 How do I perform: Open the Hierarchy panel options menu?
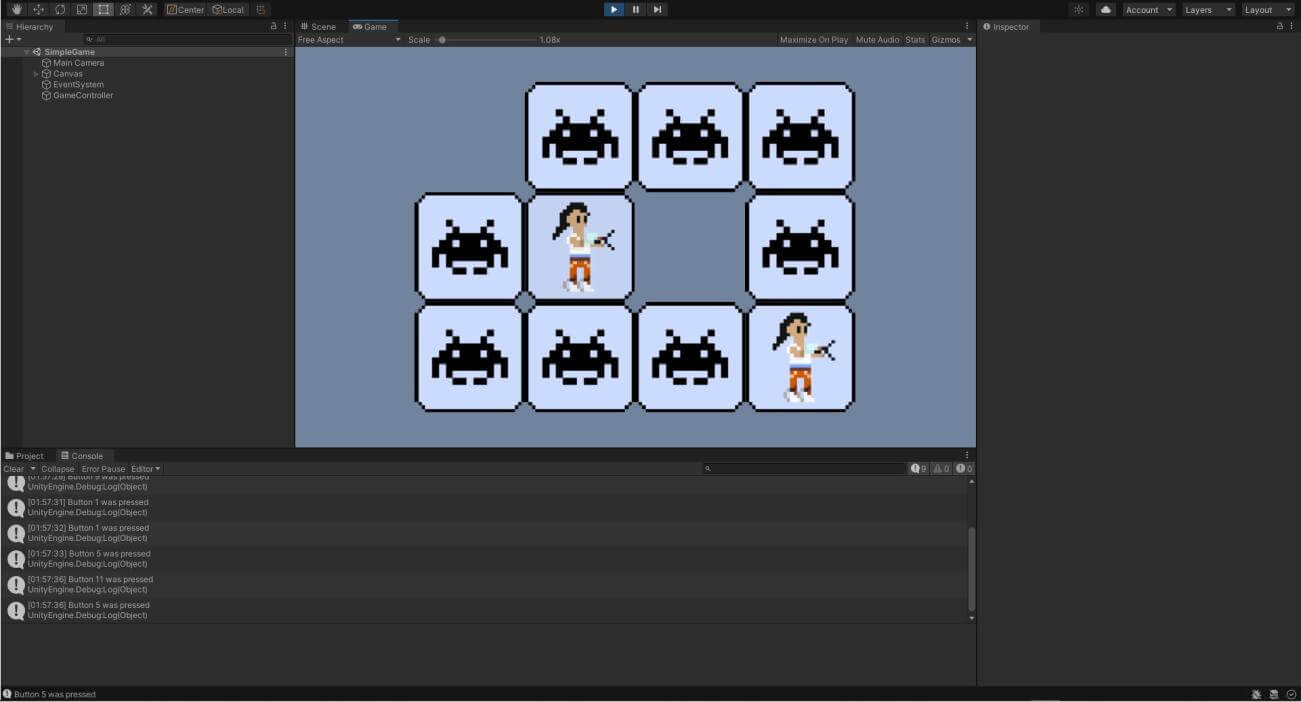click(x=285, y=26)
